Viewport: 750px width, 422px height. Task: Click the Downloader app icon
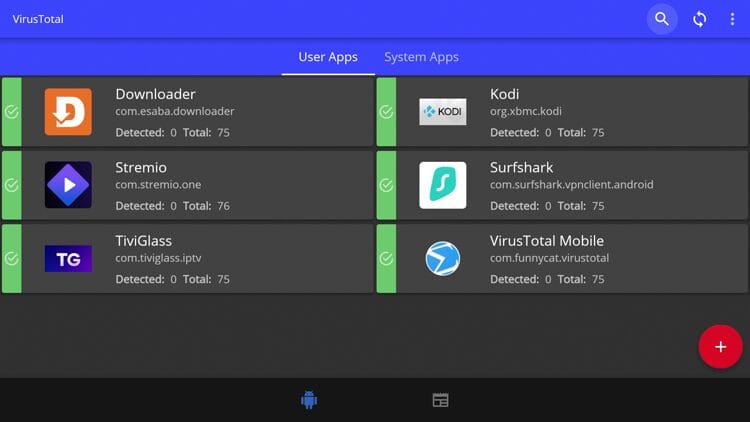point(68,111)
